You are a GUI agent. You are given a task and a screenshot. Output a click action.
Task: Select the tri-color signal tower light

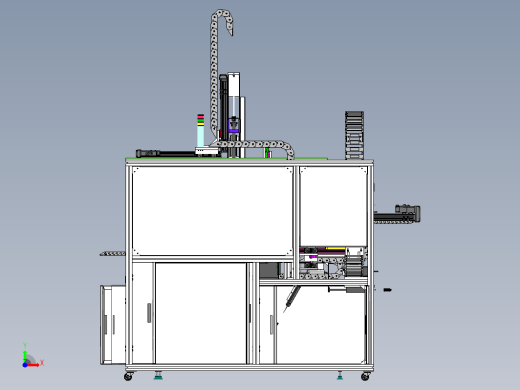tap(200, 131)
